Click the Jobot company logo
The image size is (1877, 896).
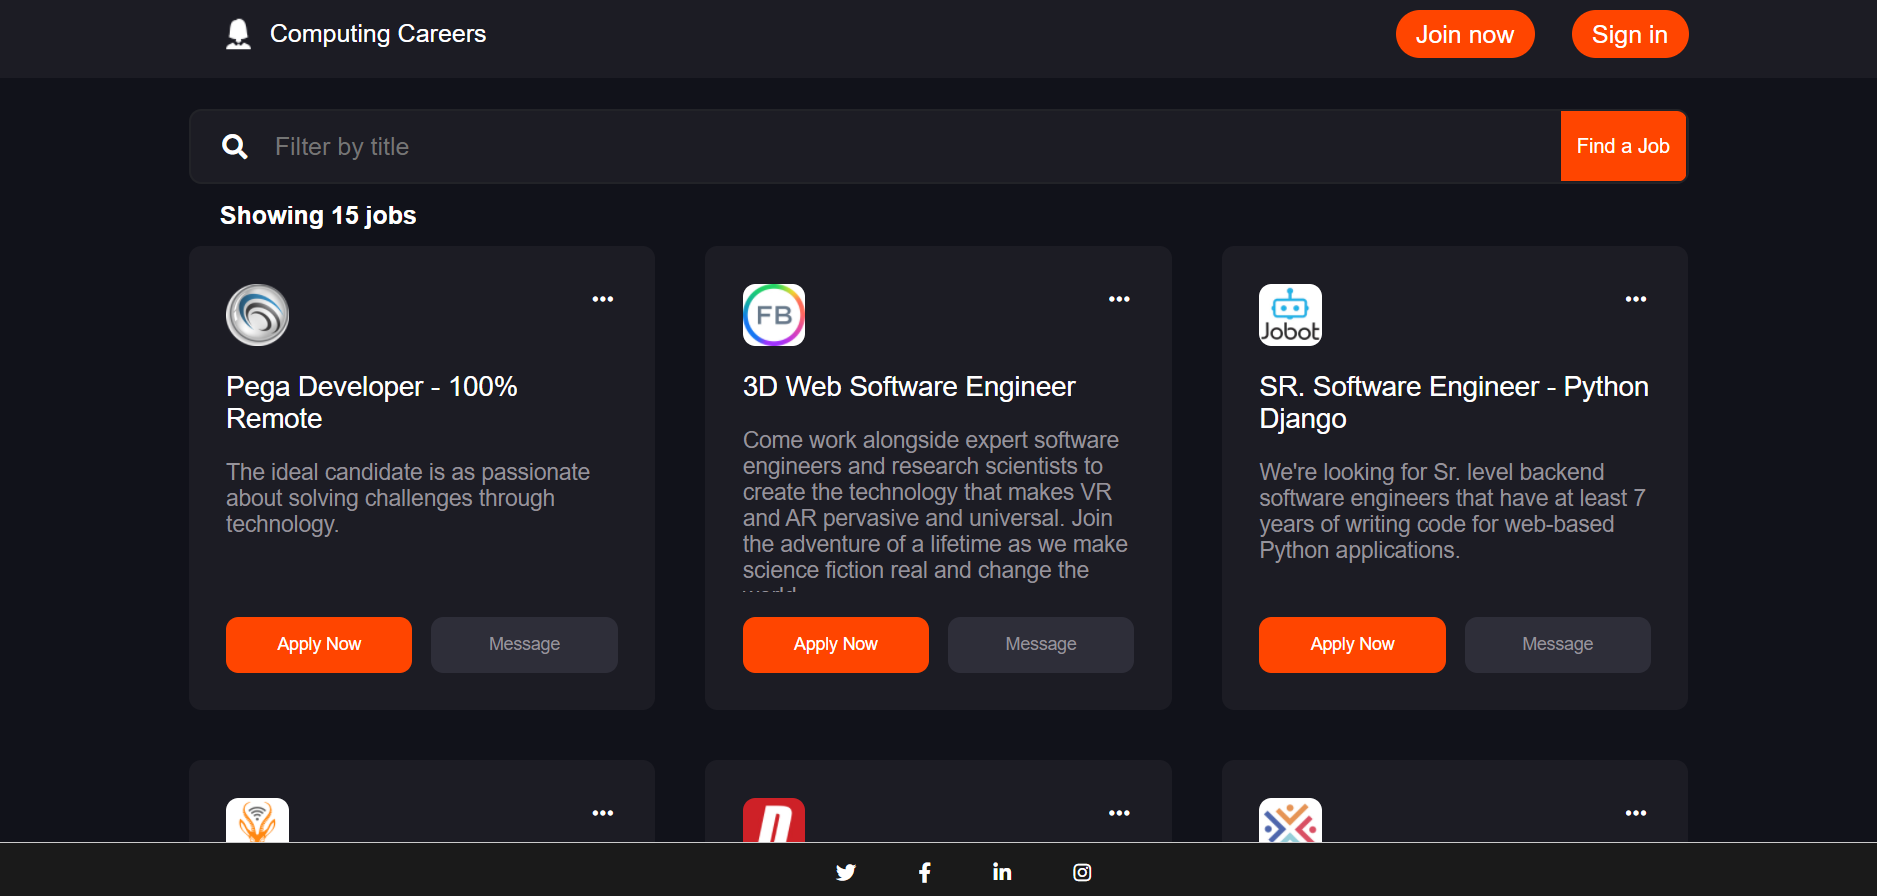tap(1290, 315)
